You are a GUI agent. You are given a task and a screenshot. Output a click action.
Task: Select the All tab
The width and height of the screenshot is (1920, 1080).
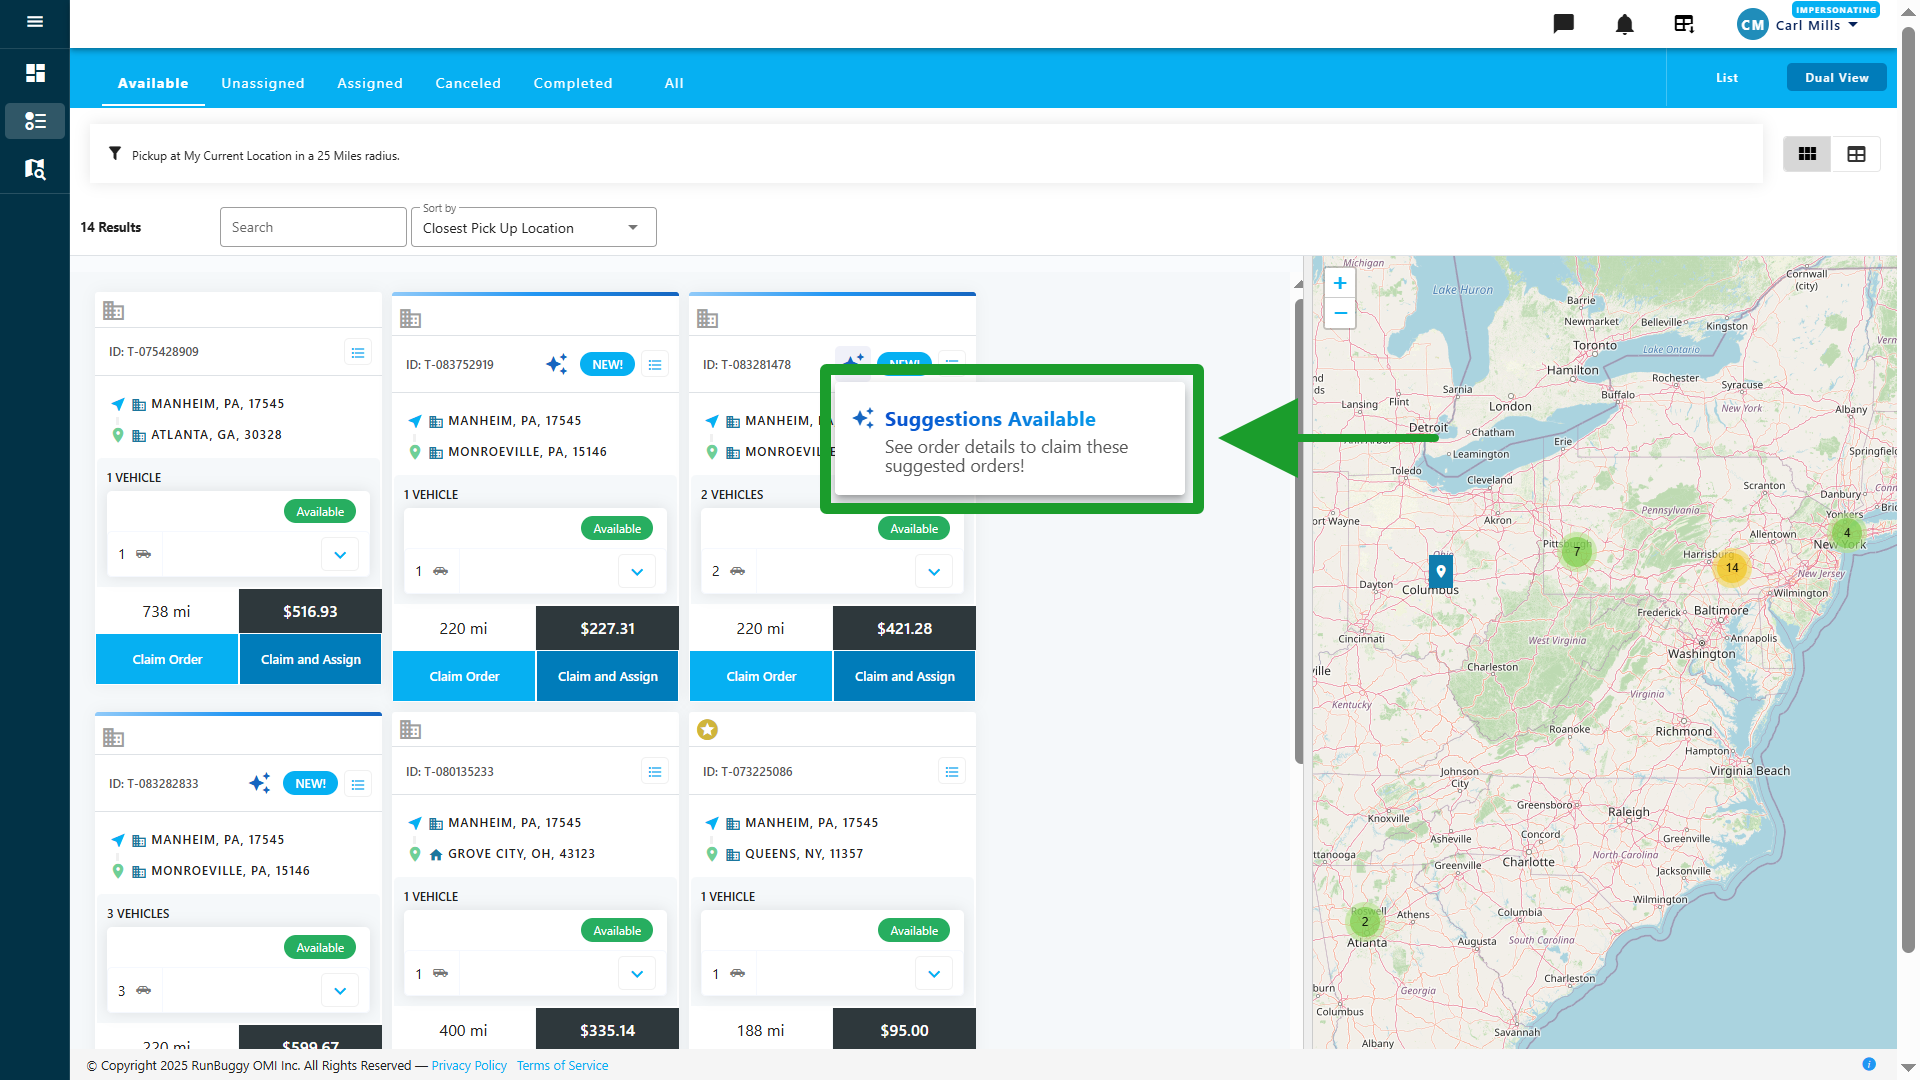coord(674,83)
